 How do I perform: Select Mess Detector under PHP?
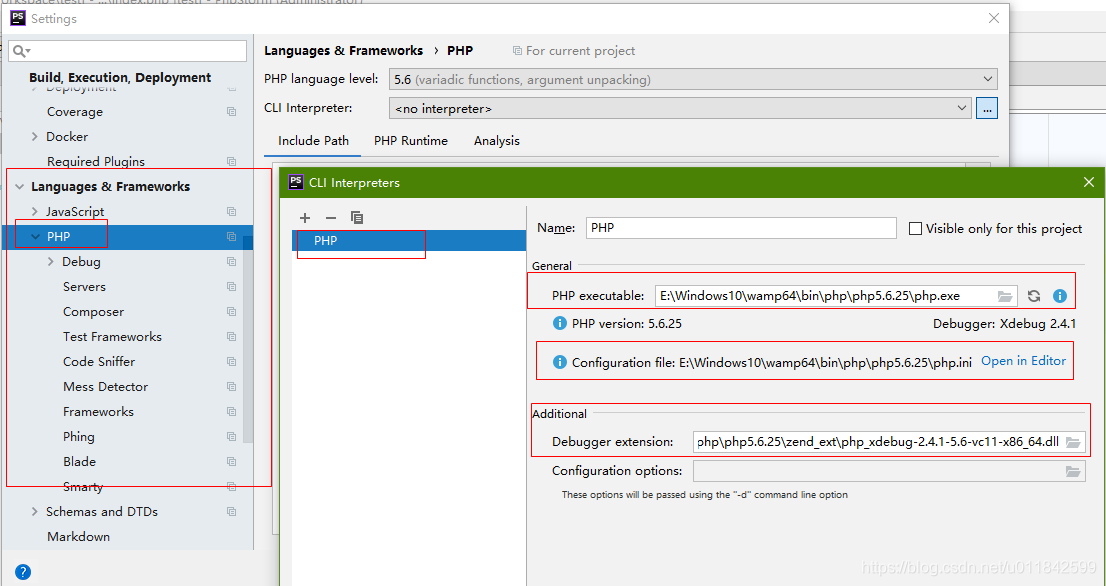pos(106,386)
